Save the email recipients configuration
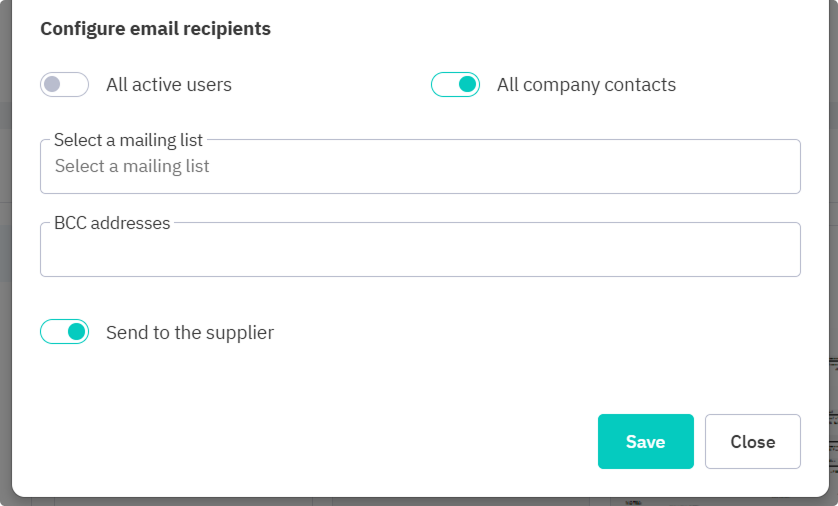The width and height of the screenshot is (838, 506). coord(645,442)
